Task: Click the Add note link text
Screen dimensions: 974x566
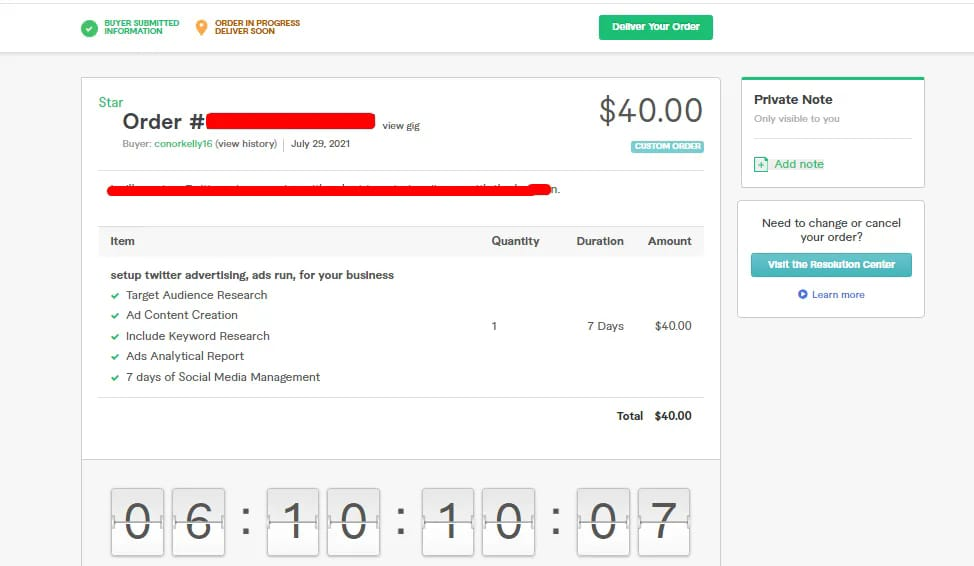Action: pos(799,165)
